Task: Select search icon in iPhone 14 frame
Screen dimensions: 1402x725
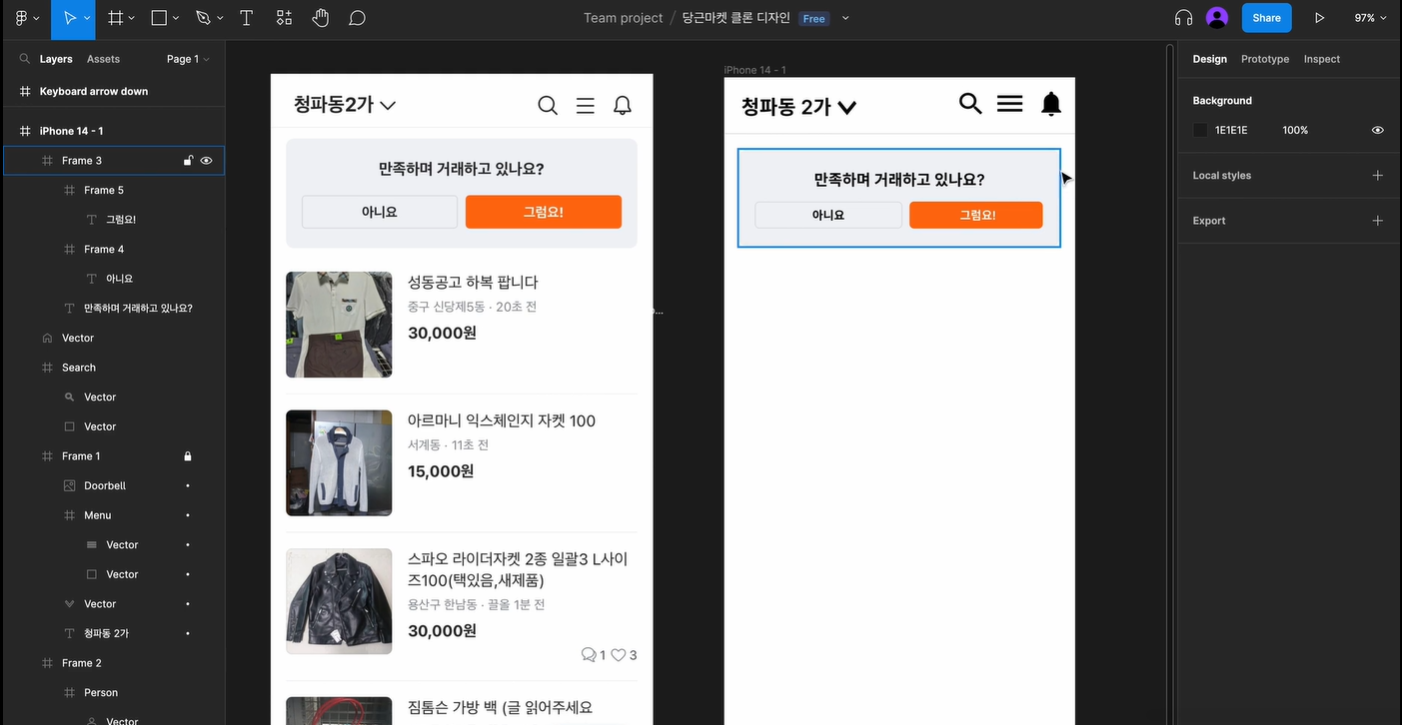Action: point(970,103)
